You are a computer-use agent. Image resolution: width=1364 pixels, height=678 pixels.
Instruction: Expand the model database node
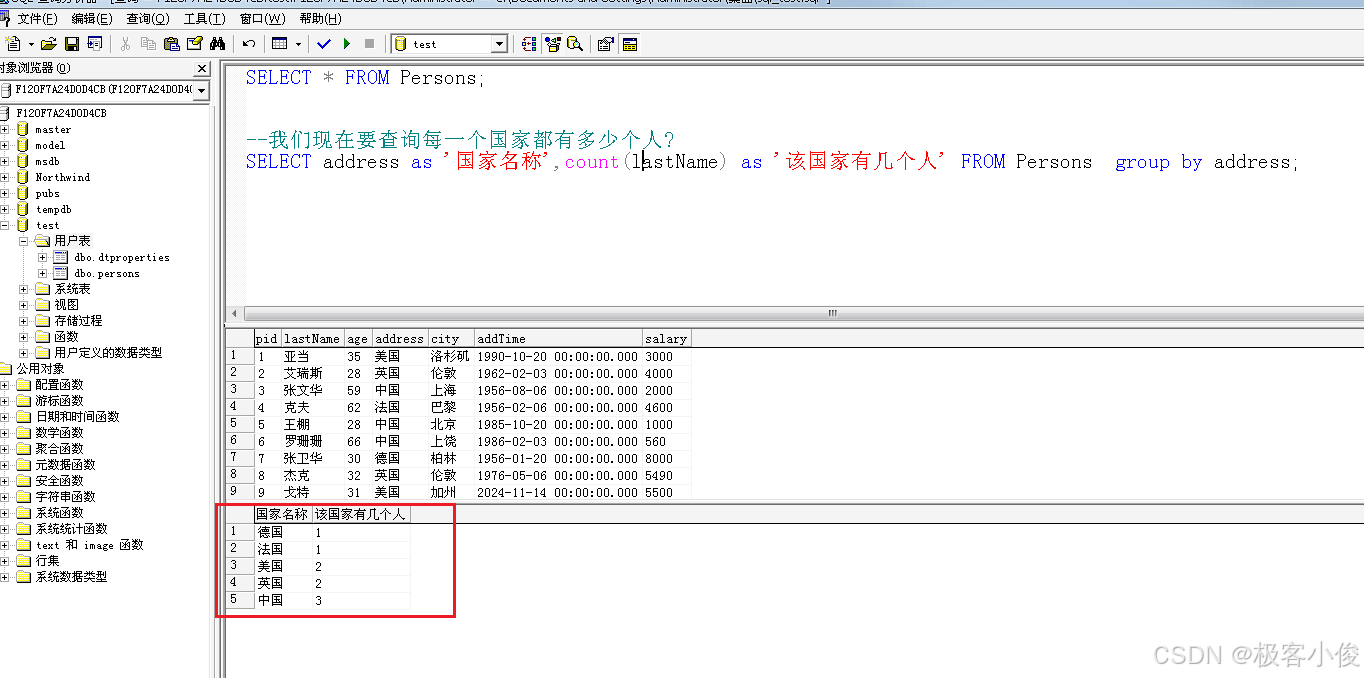(x=6, y=145)
